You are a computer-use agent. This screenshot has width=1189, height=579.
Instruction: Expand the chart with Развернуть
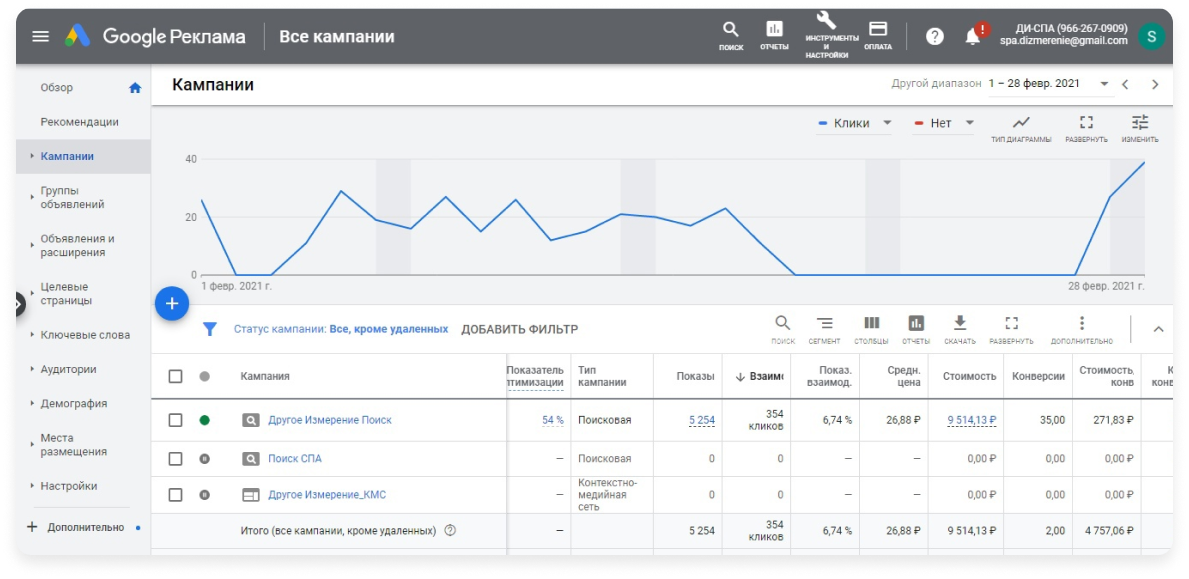tap(1086, 128)
